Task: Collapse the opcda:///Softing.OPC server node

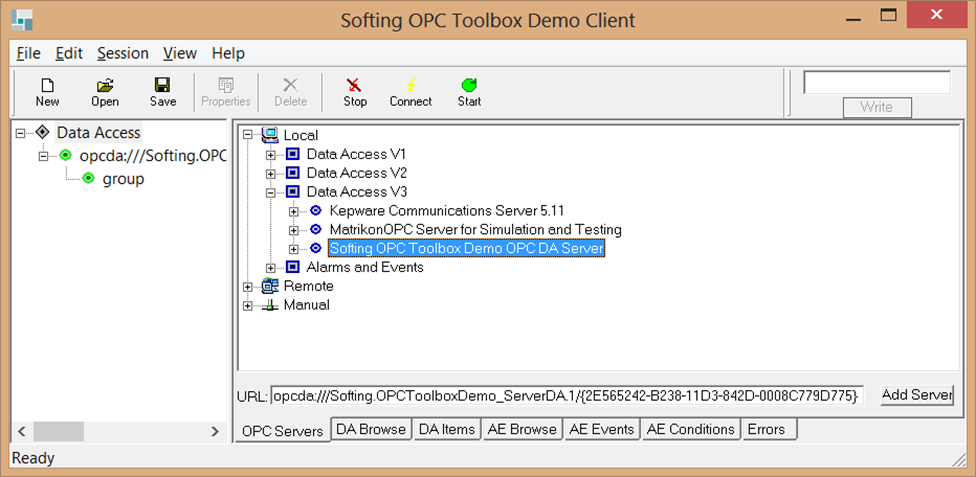Action: (44, 156)
